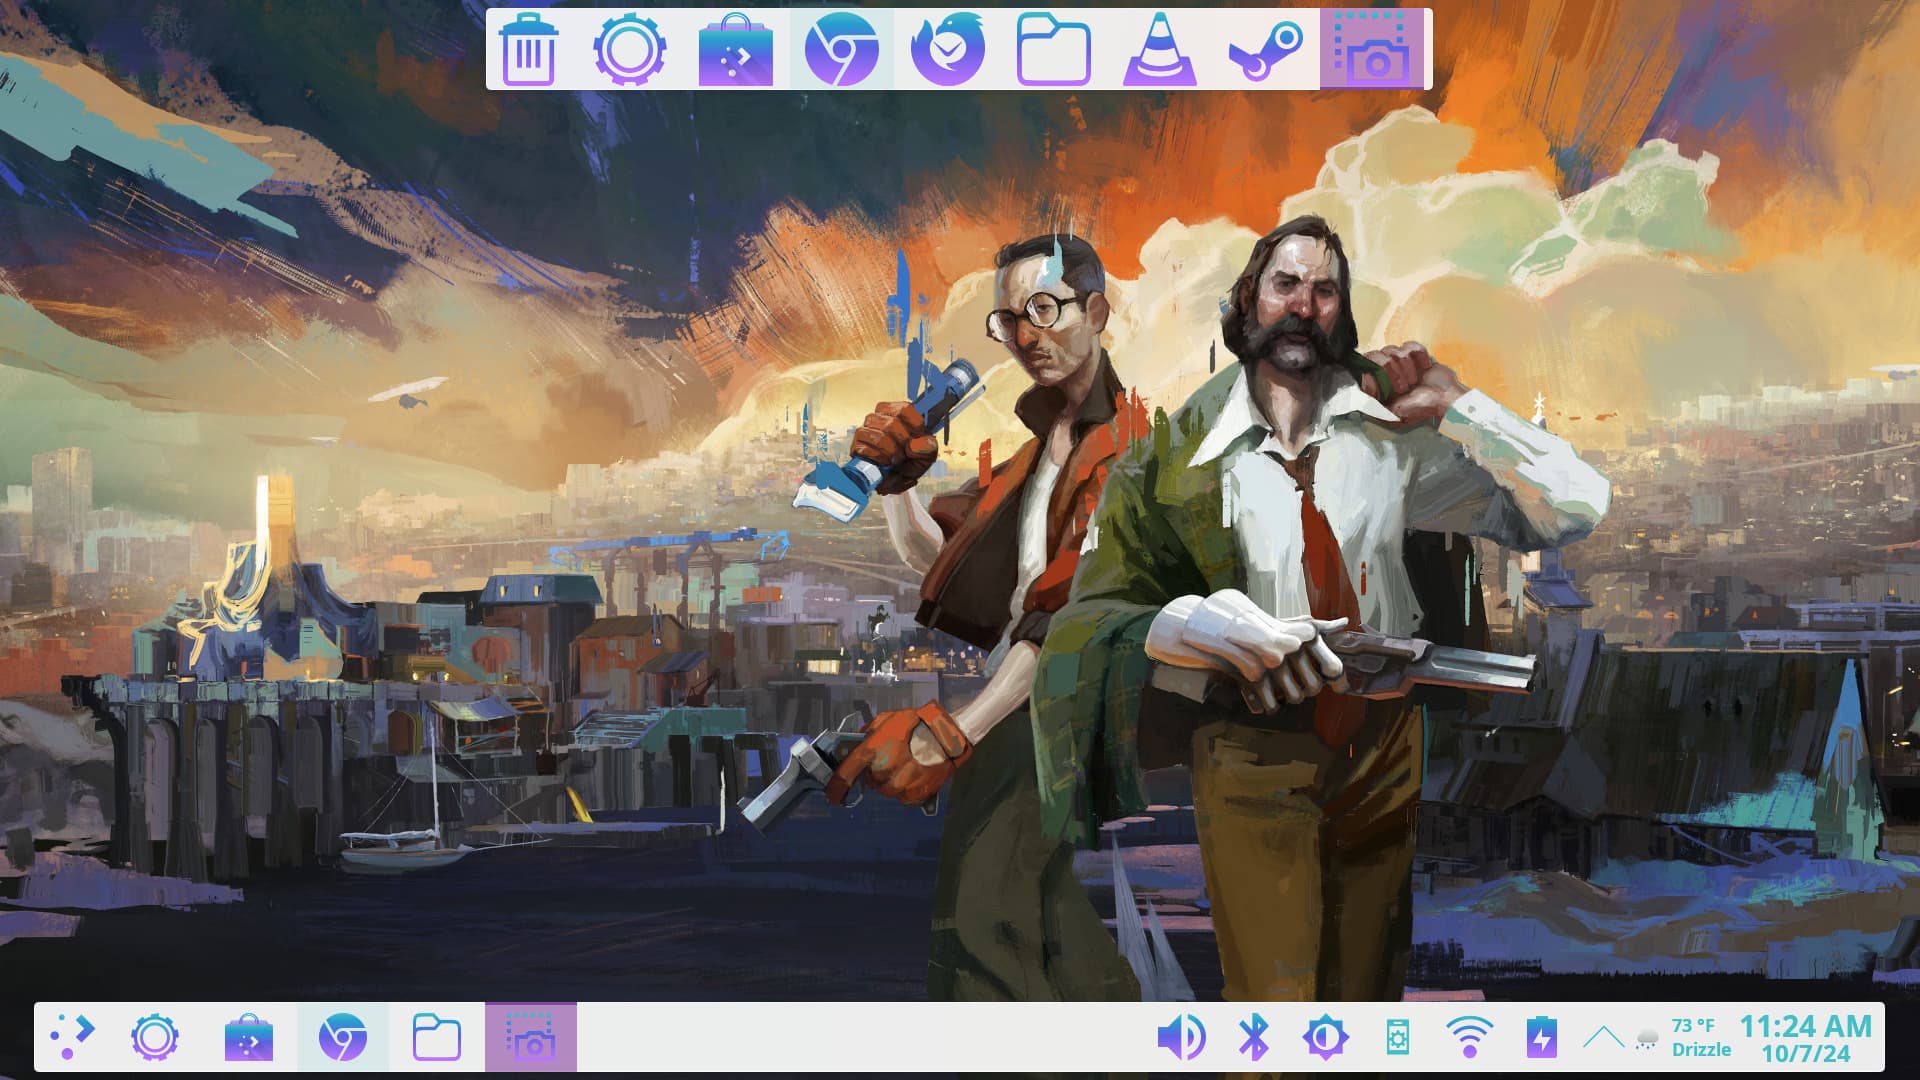Open Wi-Fi networks tray icon
This screenshot has height=1080, width=1920.
click(1469, 1037)
